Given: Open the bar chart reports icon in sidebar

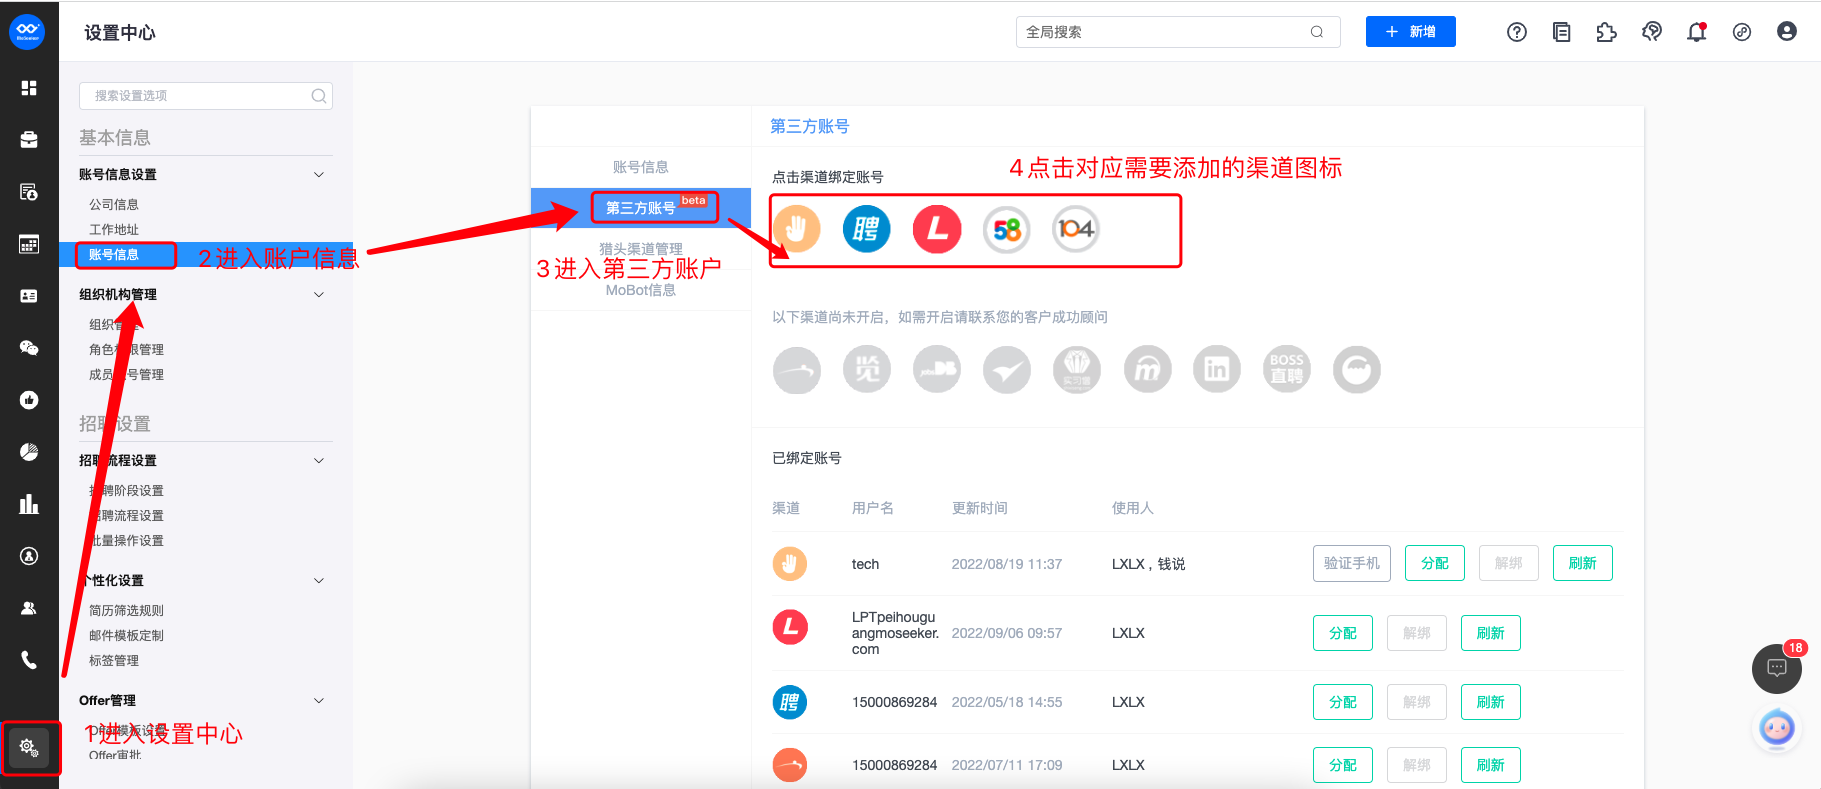Looking at the screenshot, I should (29, 504).
